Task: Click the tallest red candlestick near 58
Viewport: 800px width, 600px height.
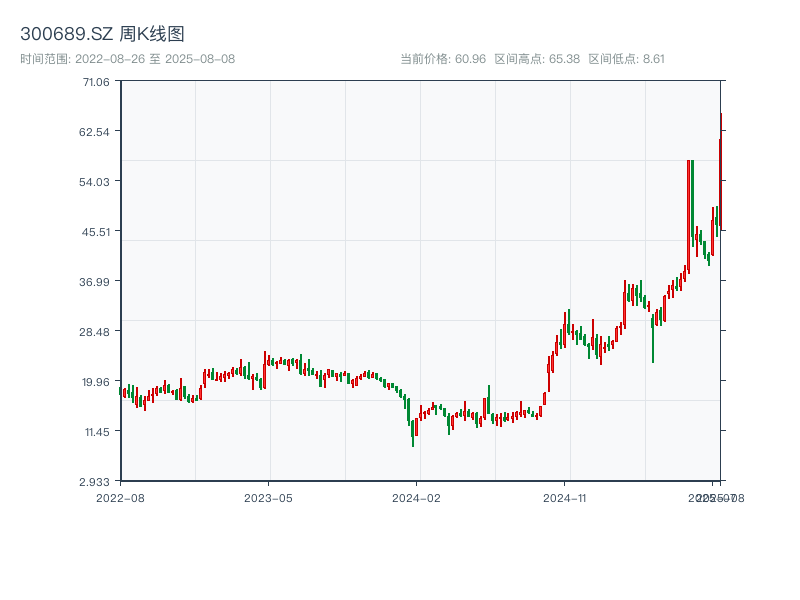Action: coord(688,215)
